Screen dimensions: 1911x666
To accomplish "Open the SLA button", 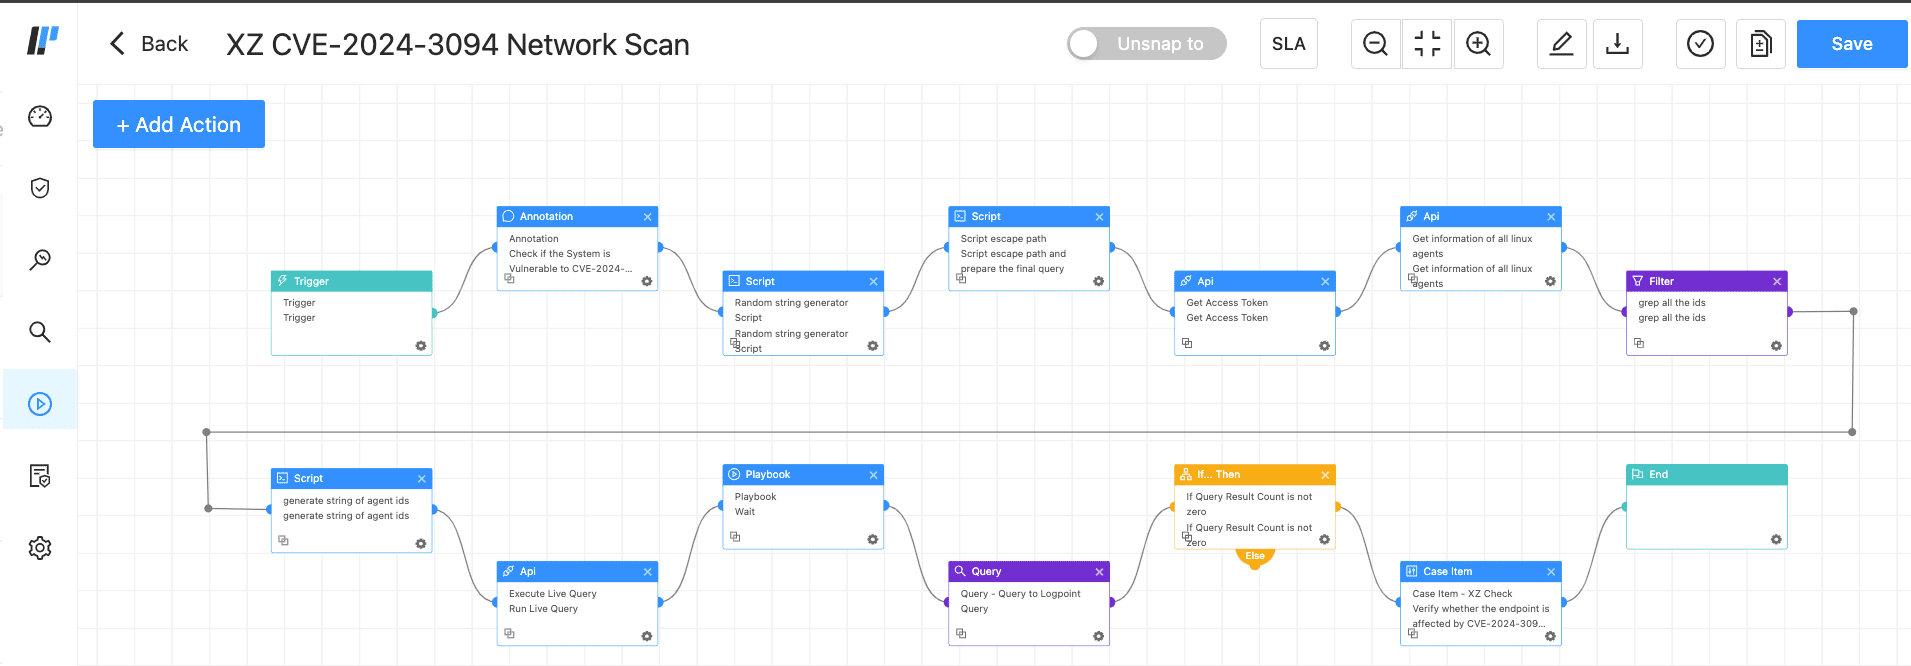I will 1288,44.
